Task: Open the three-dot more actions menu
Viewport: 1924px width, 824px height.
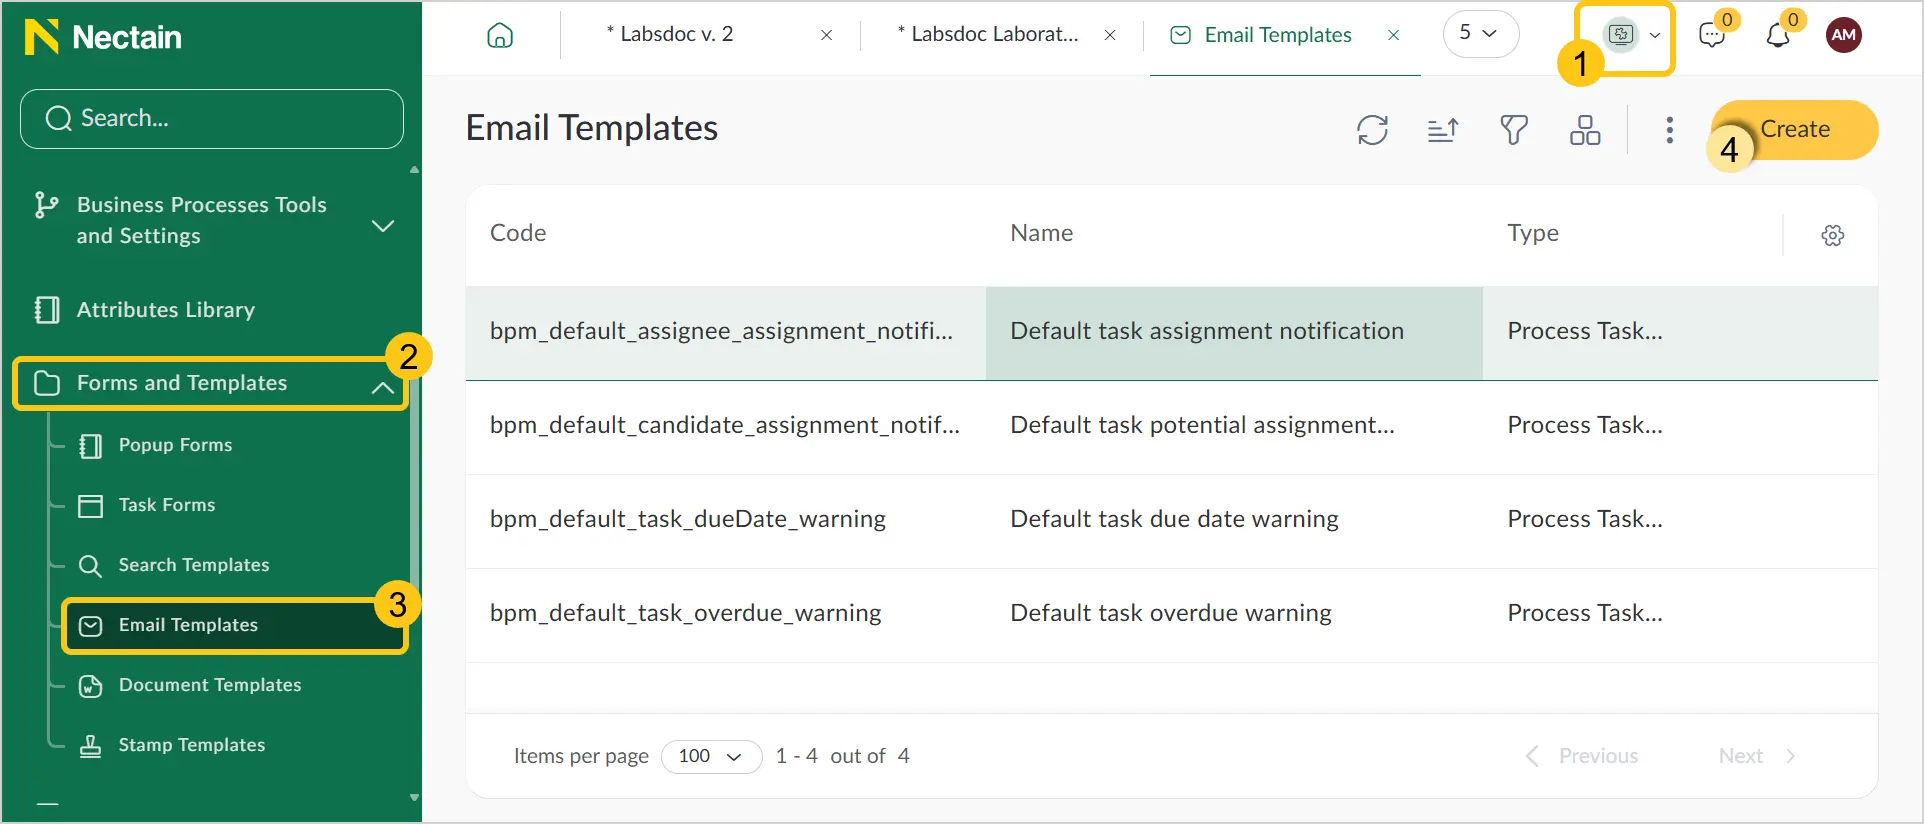Action: coord(1669,130)
